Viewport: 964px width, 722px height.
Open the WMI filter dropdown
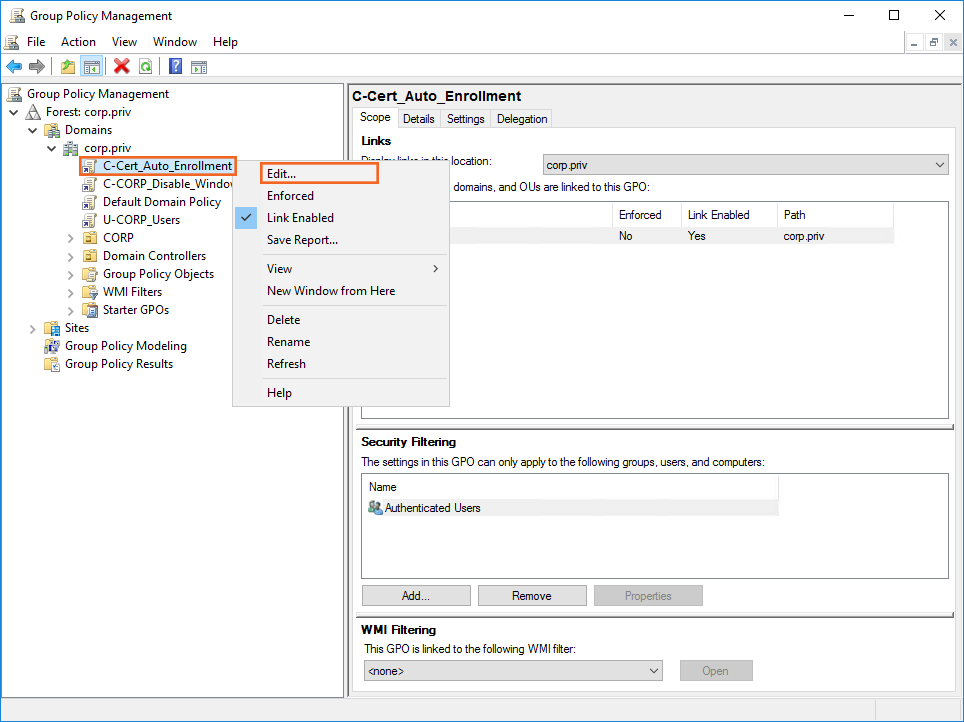[654, 671]
